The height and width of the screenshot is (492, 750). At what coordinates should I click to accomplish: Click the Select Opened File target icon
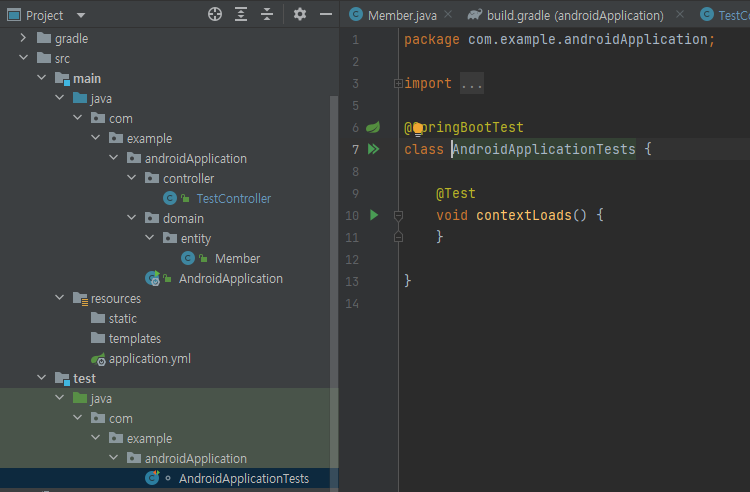click(x=215, y=15)
